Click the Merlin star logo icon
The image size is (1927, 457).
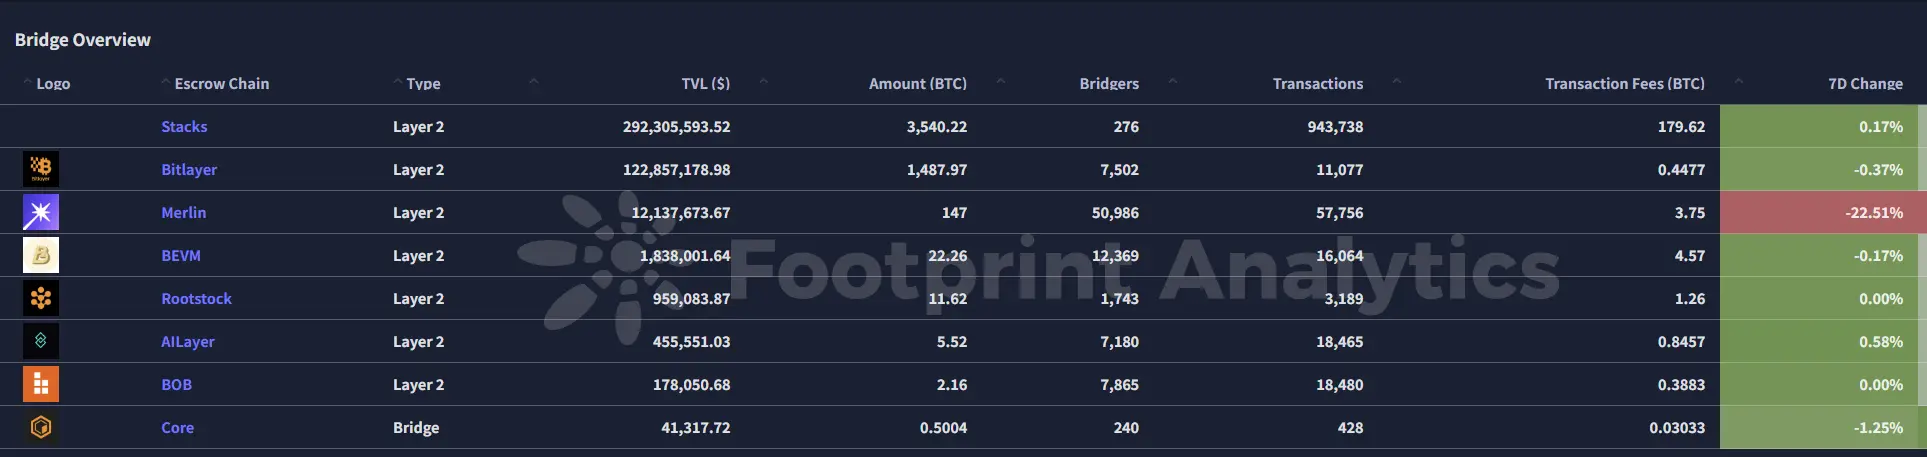click(x=41, y=212)
